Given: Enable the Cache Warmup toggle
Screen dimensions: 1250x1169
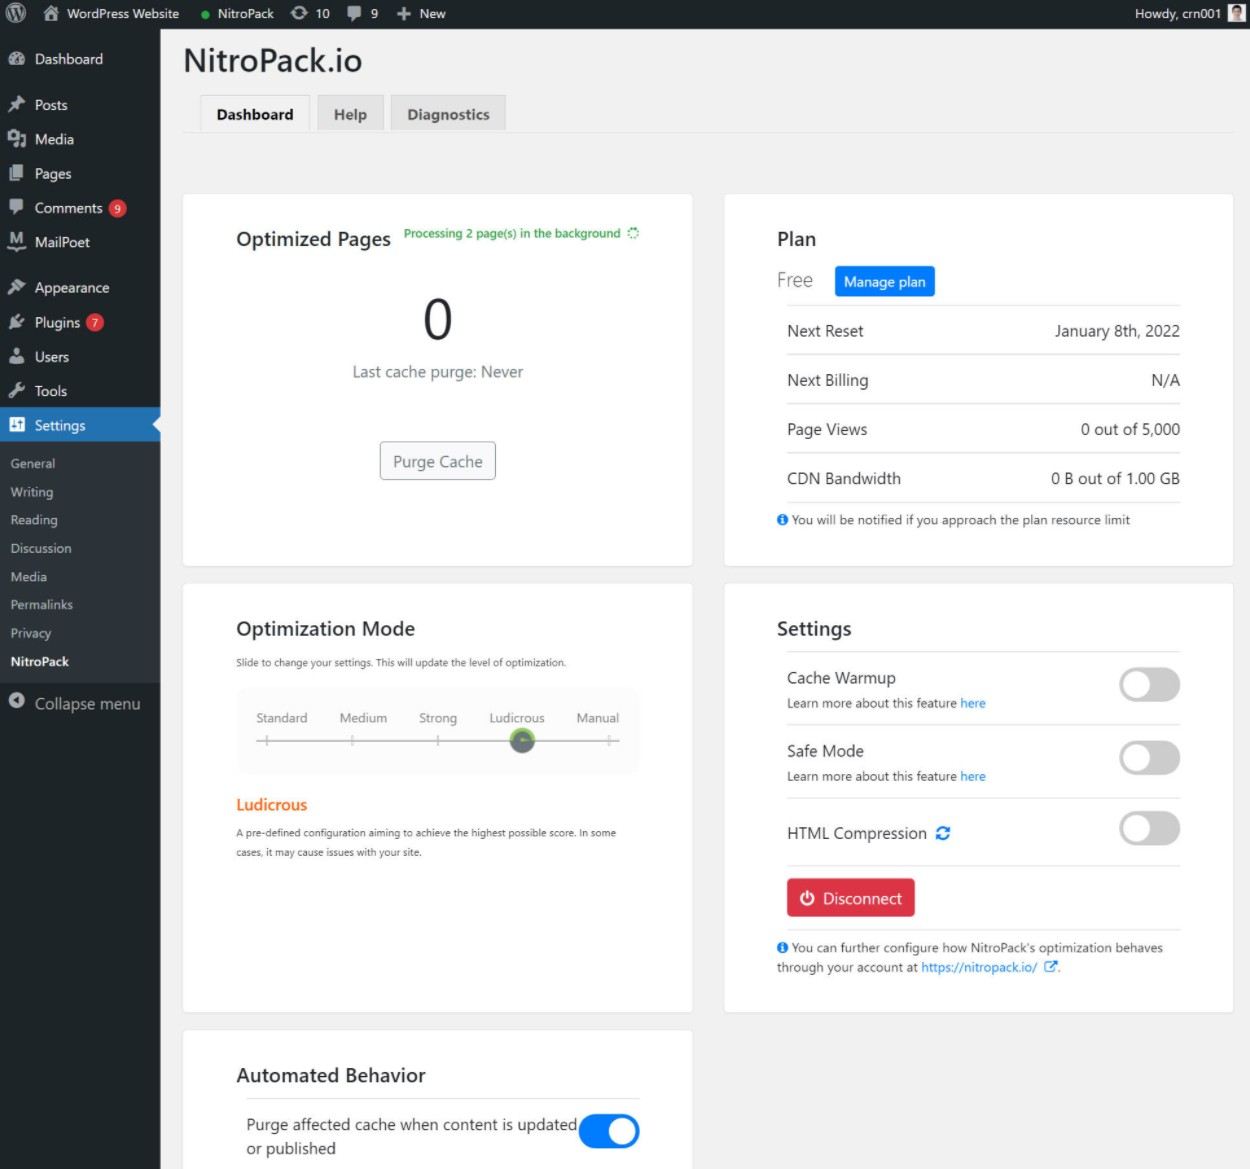Looking at the screenshot, I should click(1150, 685).
